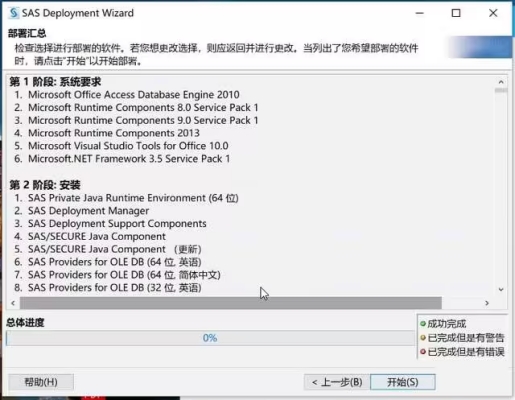Image resolution: width=515 pixels, height=400 pixels.
Task: Go back with 上一步(B) button
Action: coord(337,382)
